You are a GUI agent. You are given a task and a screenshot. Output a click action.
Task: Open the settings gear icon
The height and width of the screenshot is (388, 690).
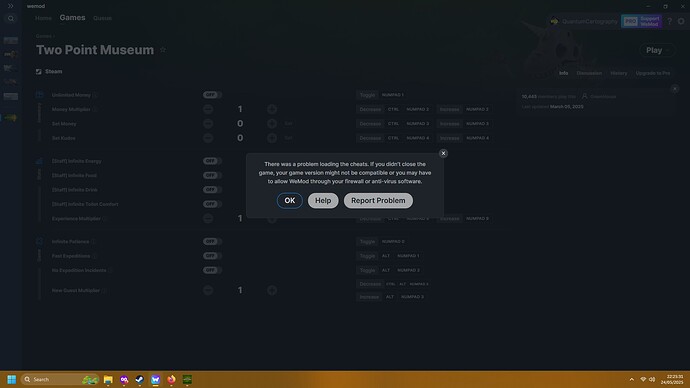click(681, 21)
